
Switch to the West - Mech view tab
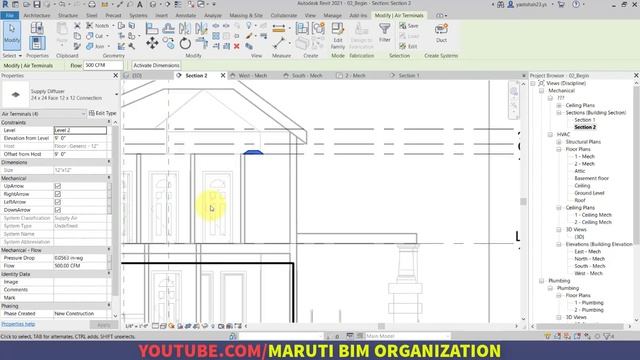(252, 76)
